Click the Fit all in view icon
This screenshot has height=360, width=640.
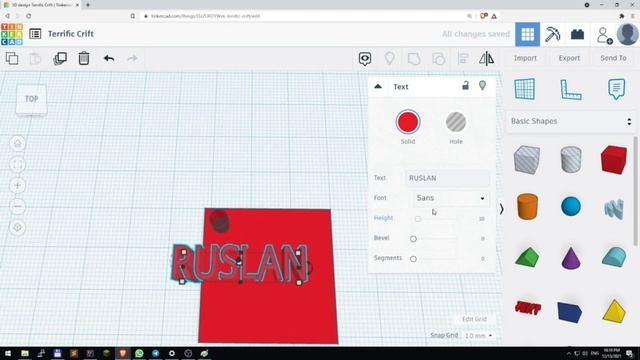pos(18,164)
